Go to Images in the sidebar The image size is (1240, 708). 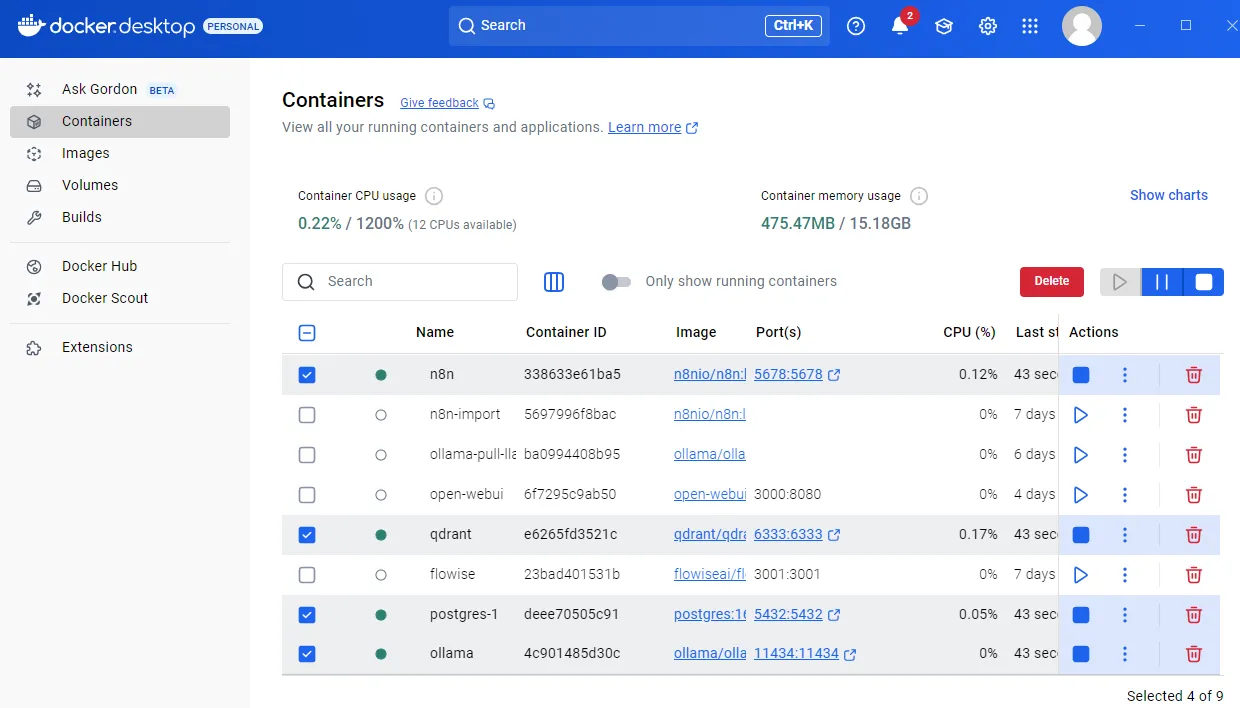click(86, 153)
